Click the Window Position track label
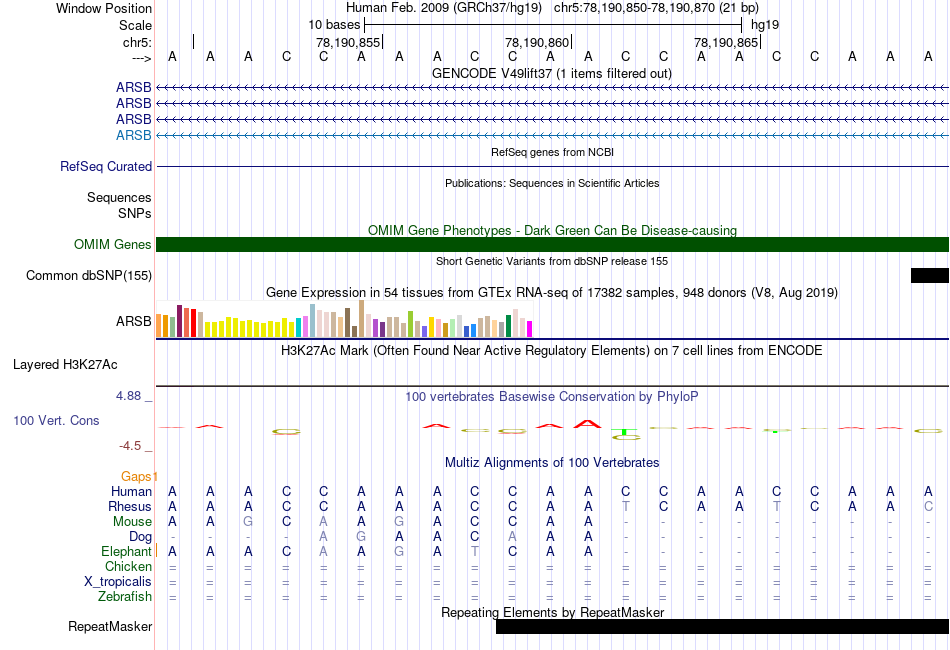 pyautogui.click(x=104, y=8)
